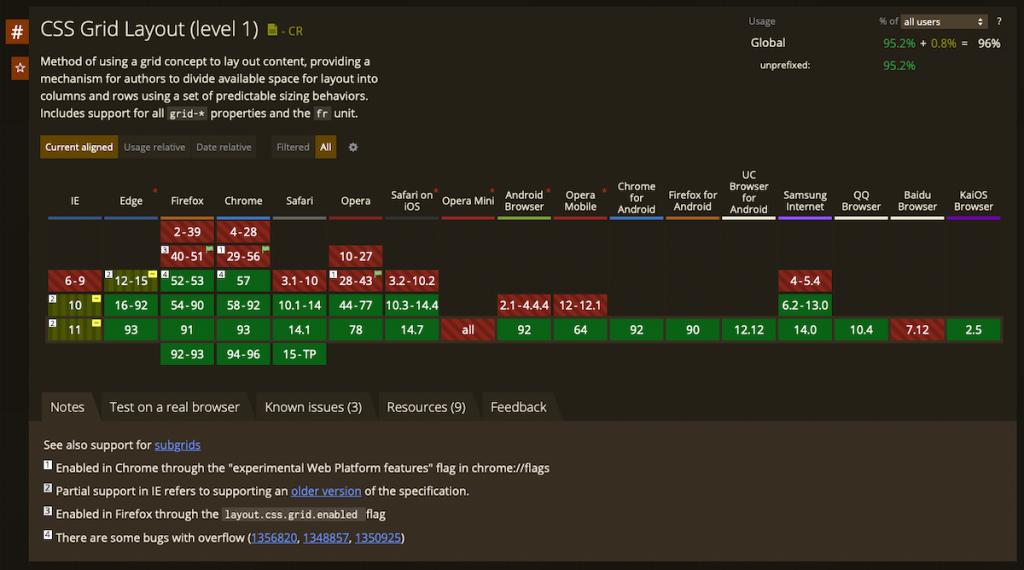
Task: Open the older version spec link
Action: [326, 491]
